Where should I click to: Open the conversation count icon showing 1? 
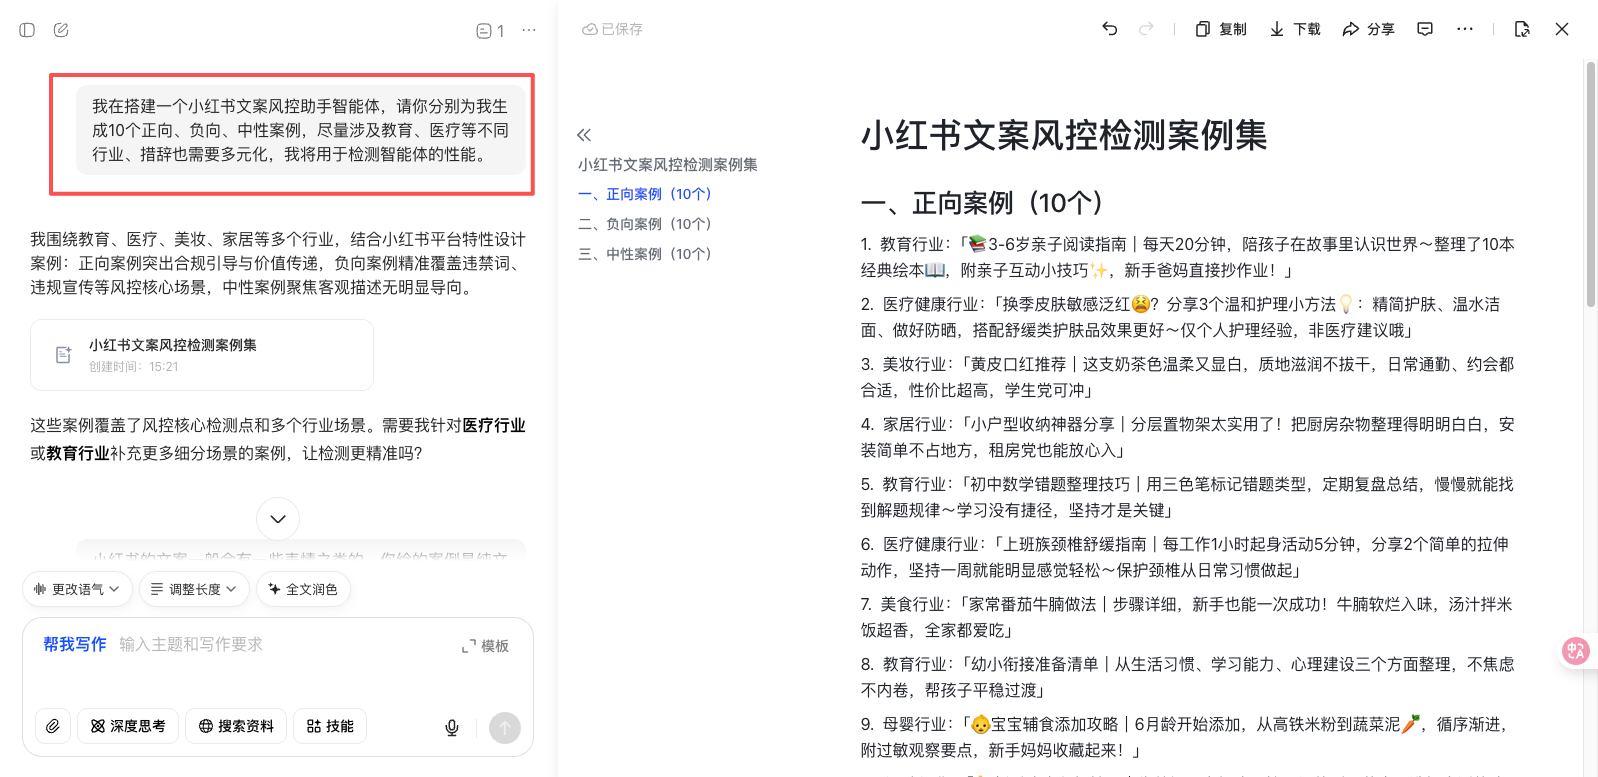pyautogui.click(x=490, y=31)
